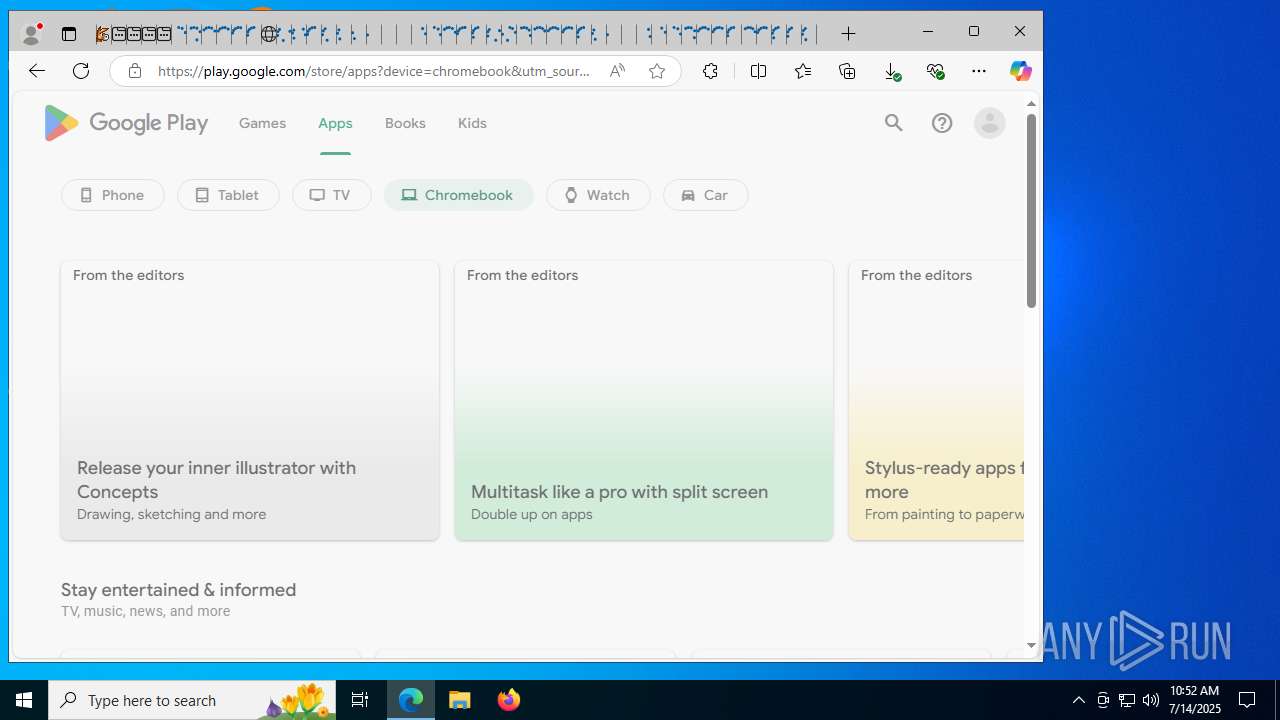Click the Meet Now tray icon
This screenshot has height=720, width=1280.
tap(1103, 700)
